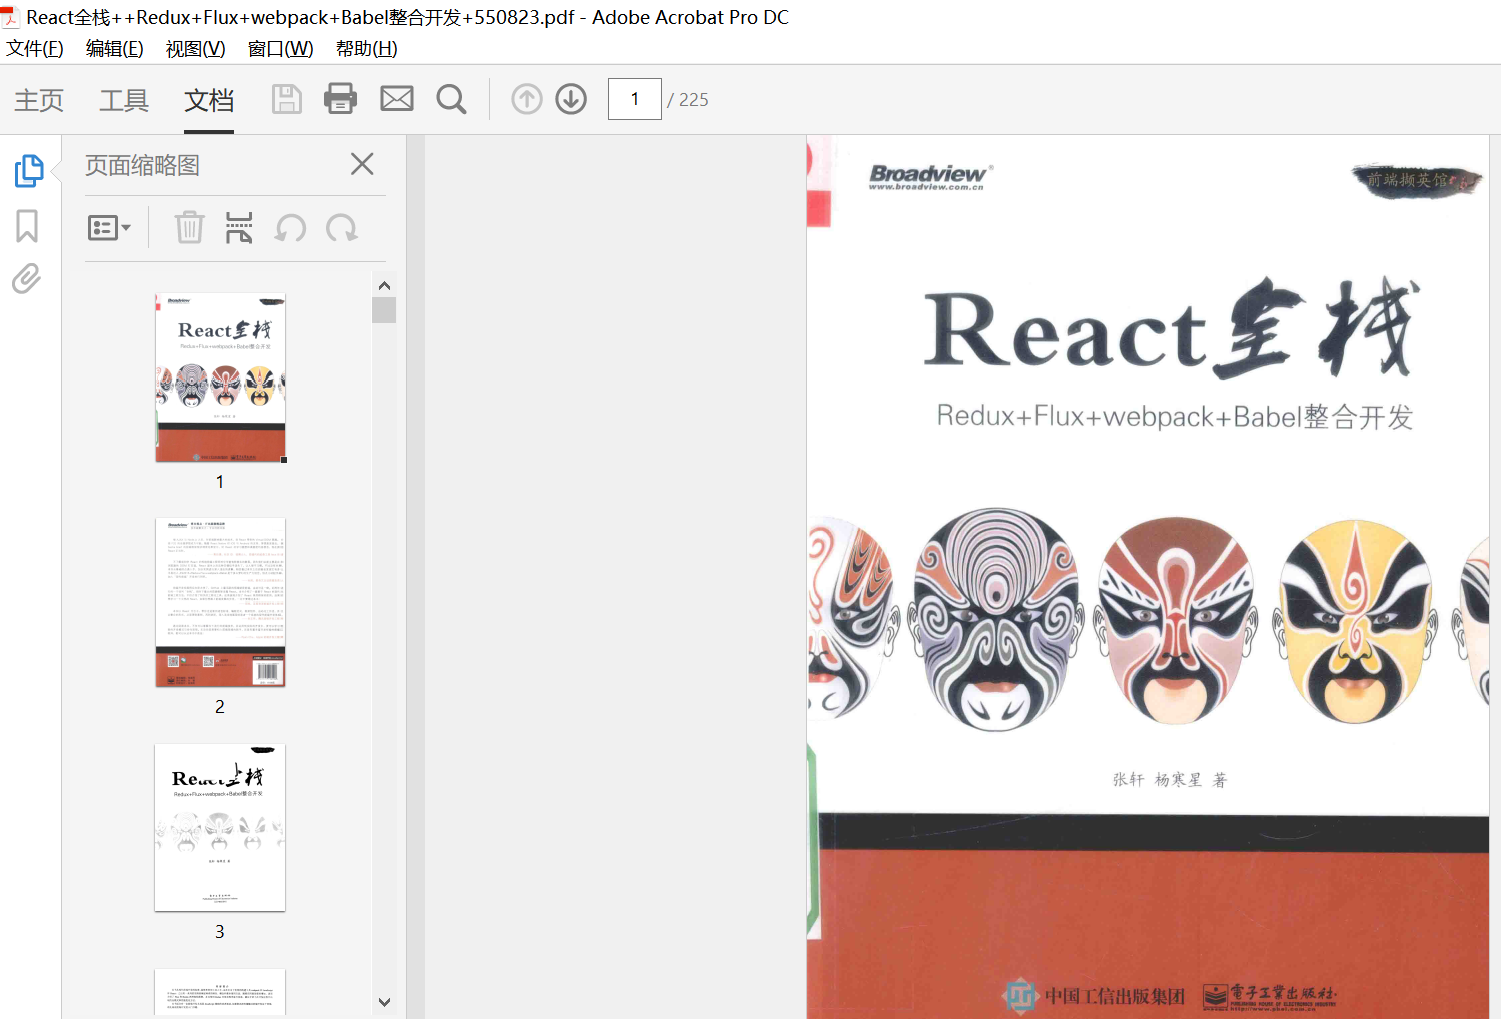The image size is (1501, 1019).
Task: Close the 页面缩略图 panel
Action: click(x=363, y=164)
